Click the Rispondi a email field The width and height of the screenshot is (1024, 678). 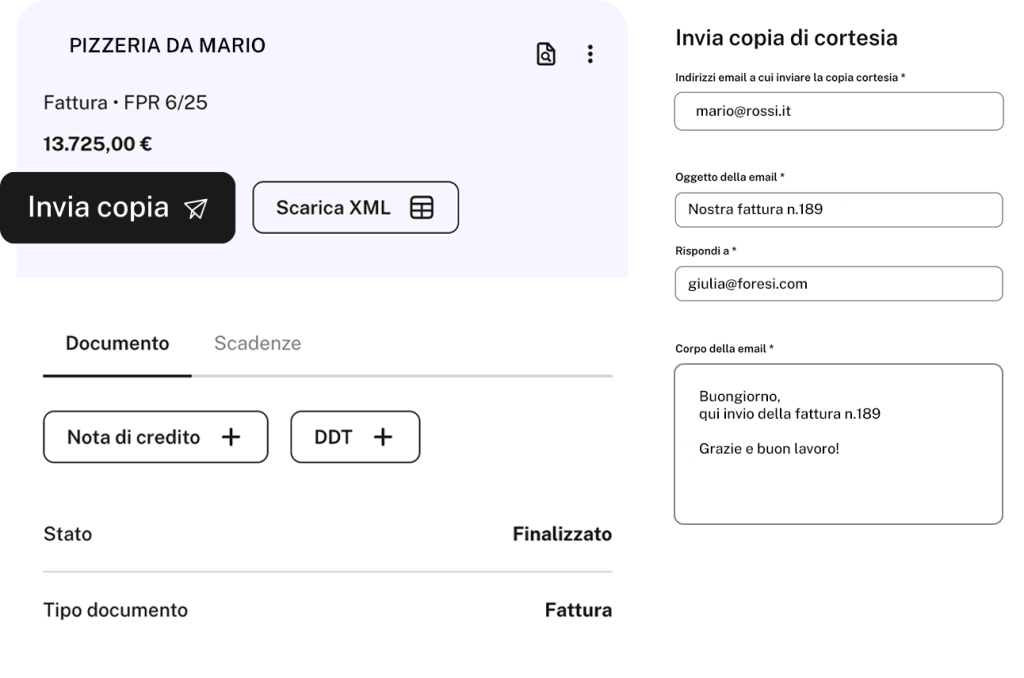click(839, 283)
